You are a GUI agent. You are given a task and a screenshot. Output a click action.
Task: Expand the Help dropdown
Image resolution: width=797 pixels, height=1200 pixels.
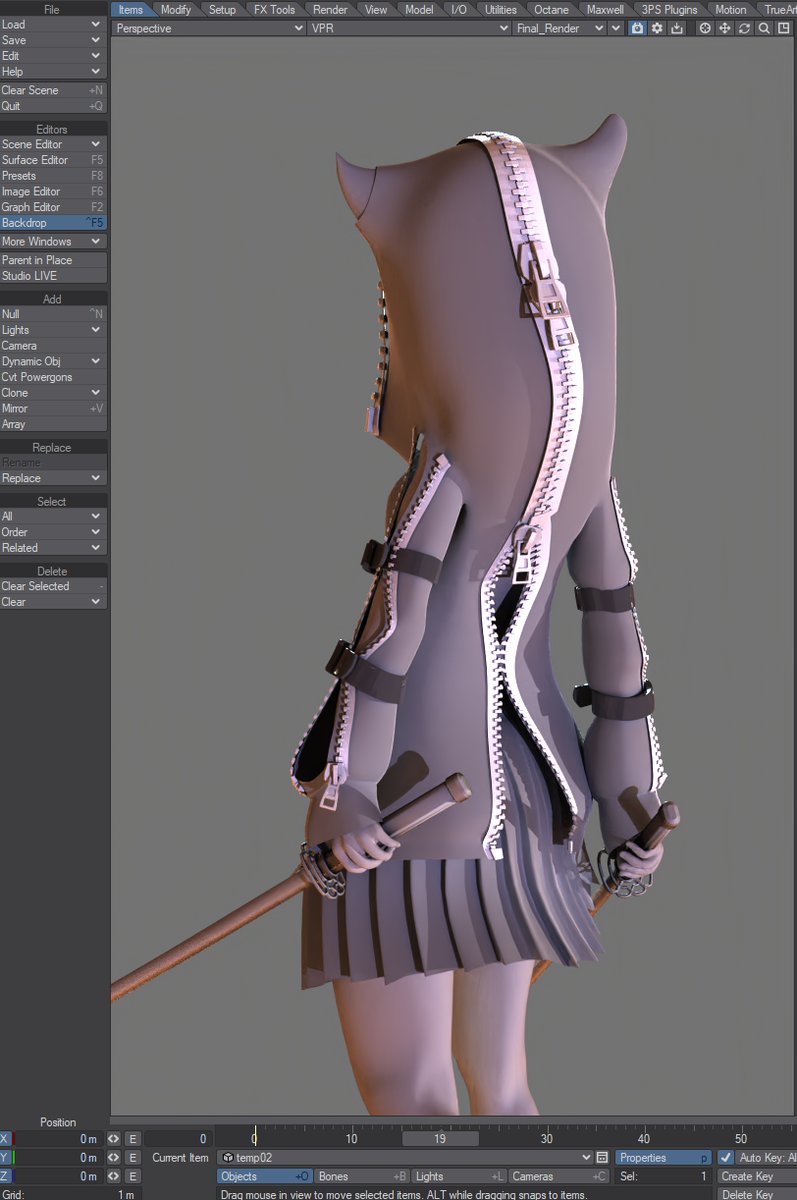pyautogui.click(x=53, y=72)
